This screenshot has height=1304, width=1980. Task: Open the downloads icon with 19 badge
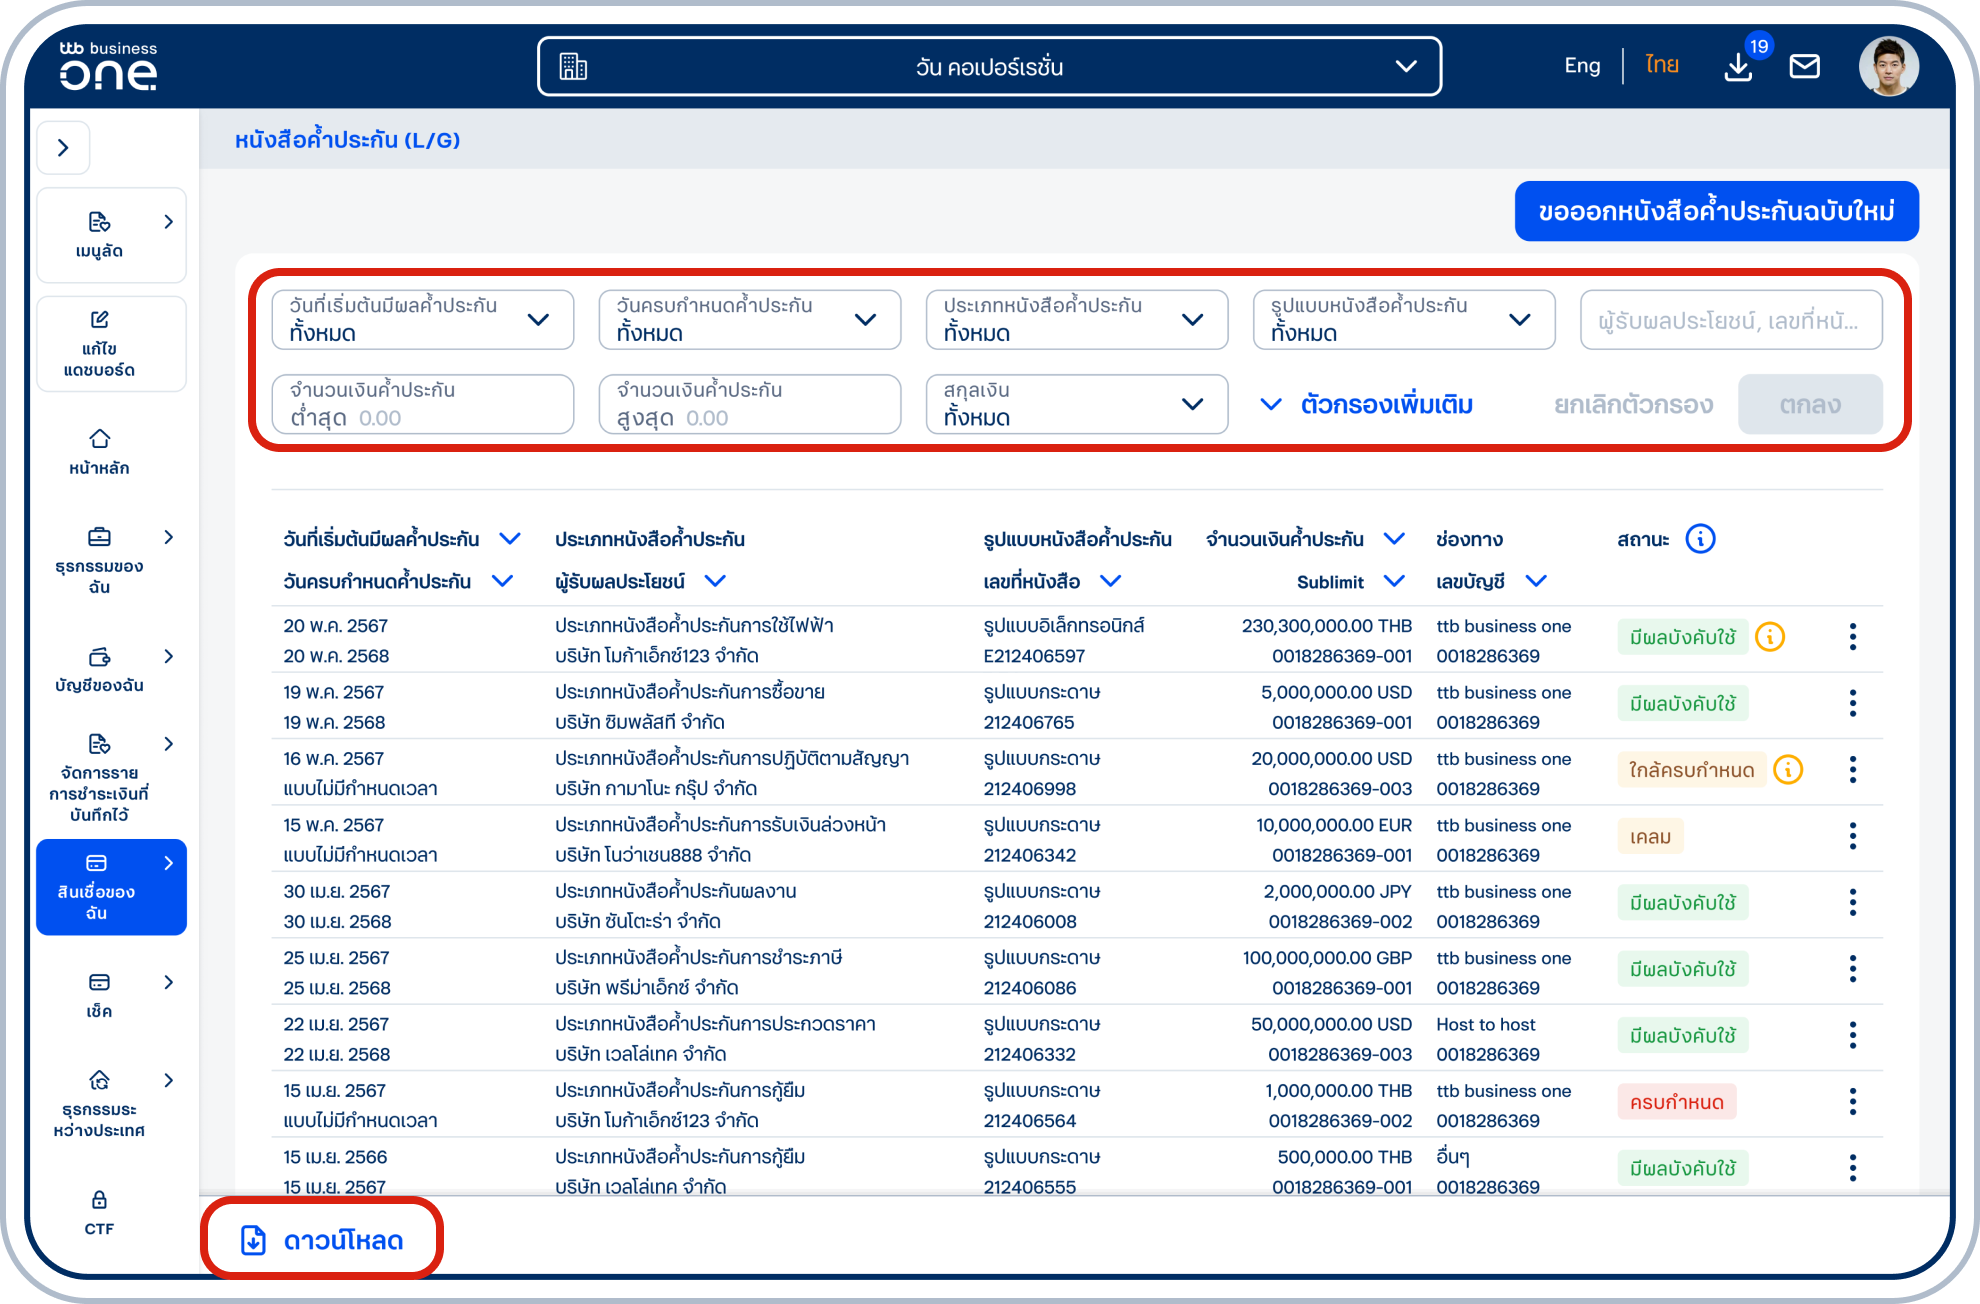point(1739,66)
